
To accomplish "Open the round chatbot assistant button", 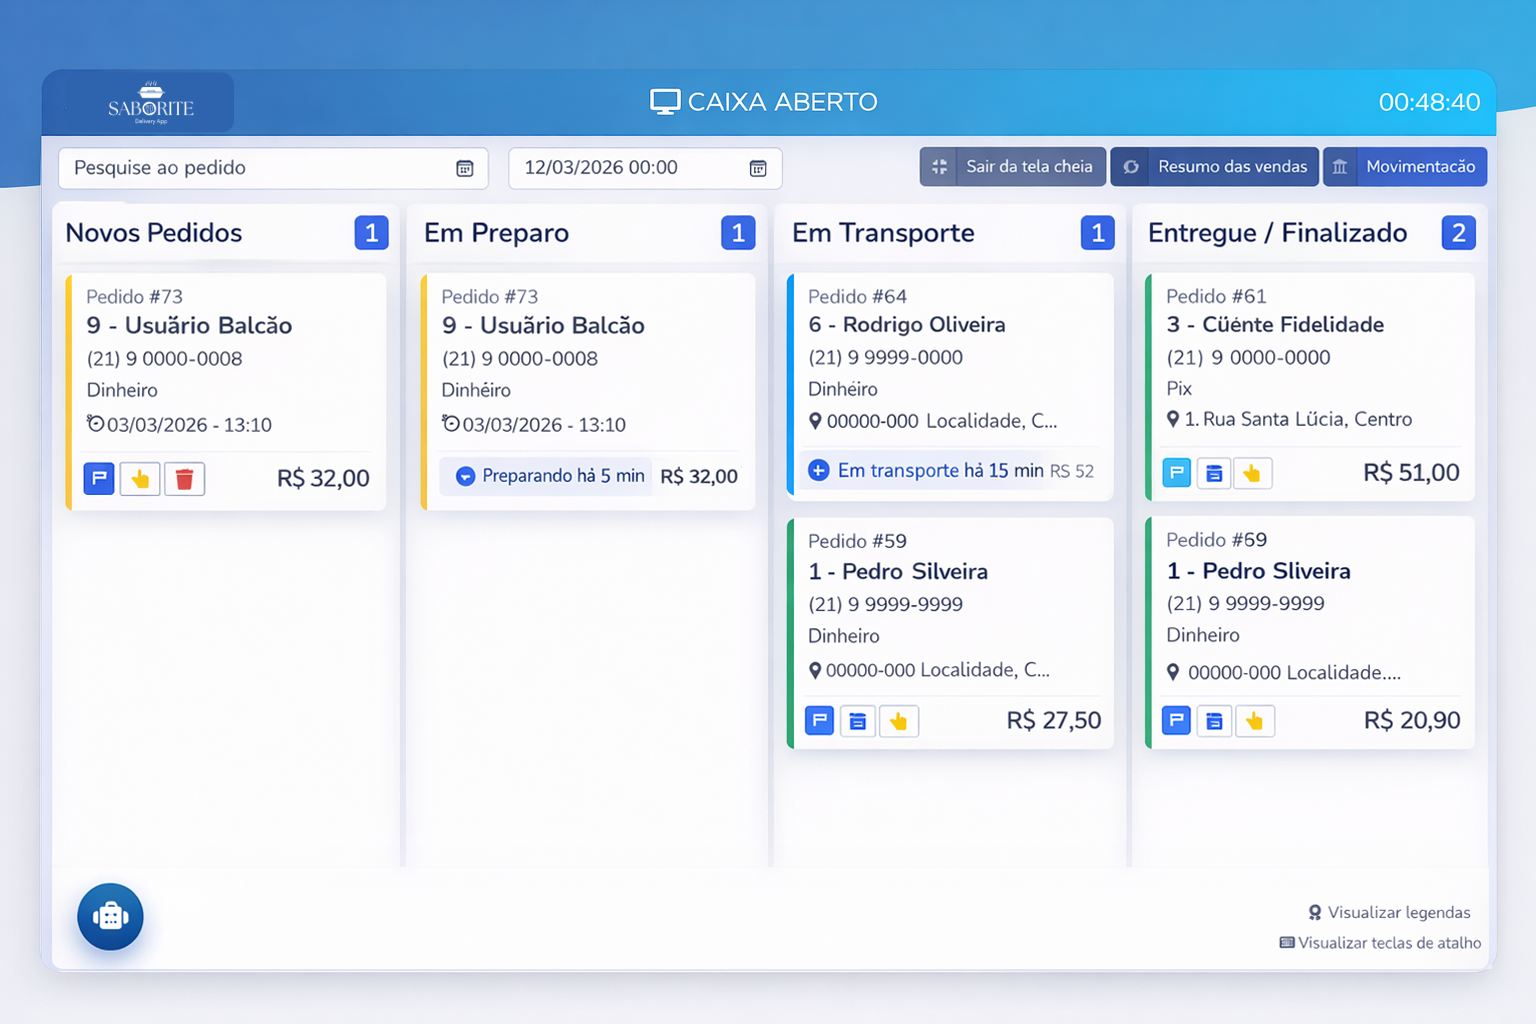I will pyautogui.click(x=110, y=916).
